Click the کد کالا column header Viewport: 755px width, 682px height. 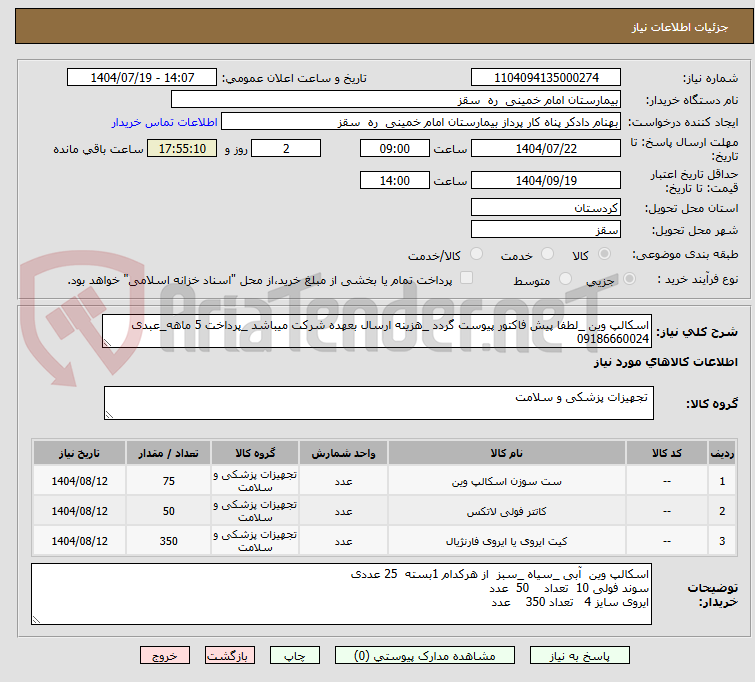pos(667,453)
